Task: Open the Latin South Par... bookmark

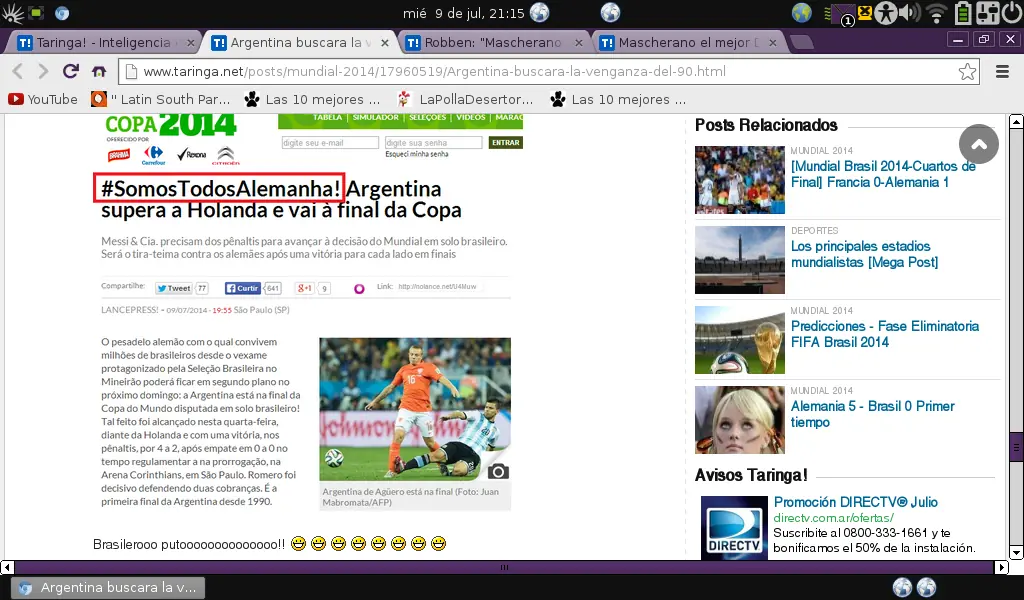Action: (161, 99)
